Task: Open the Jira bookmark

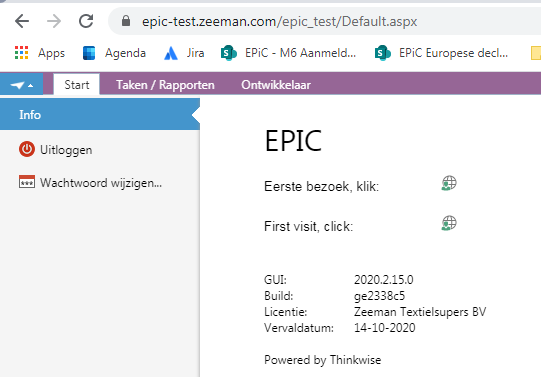Action: [x=184, y=53]
